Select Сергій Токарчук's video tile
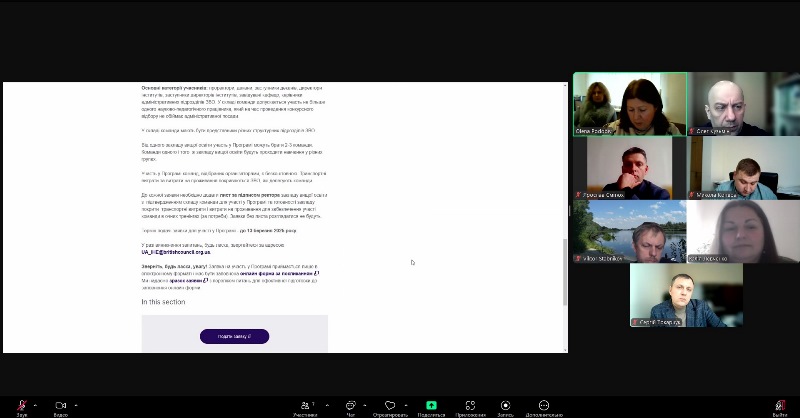This screenshot has width=800, height=418. [687, 295]
